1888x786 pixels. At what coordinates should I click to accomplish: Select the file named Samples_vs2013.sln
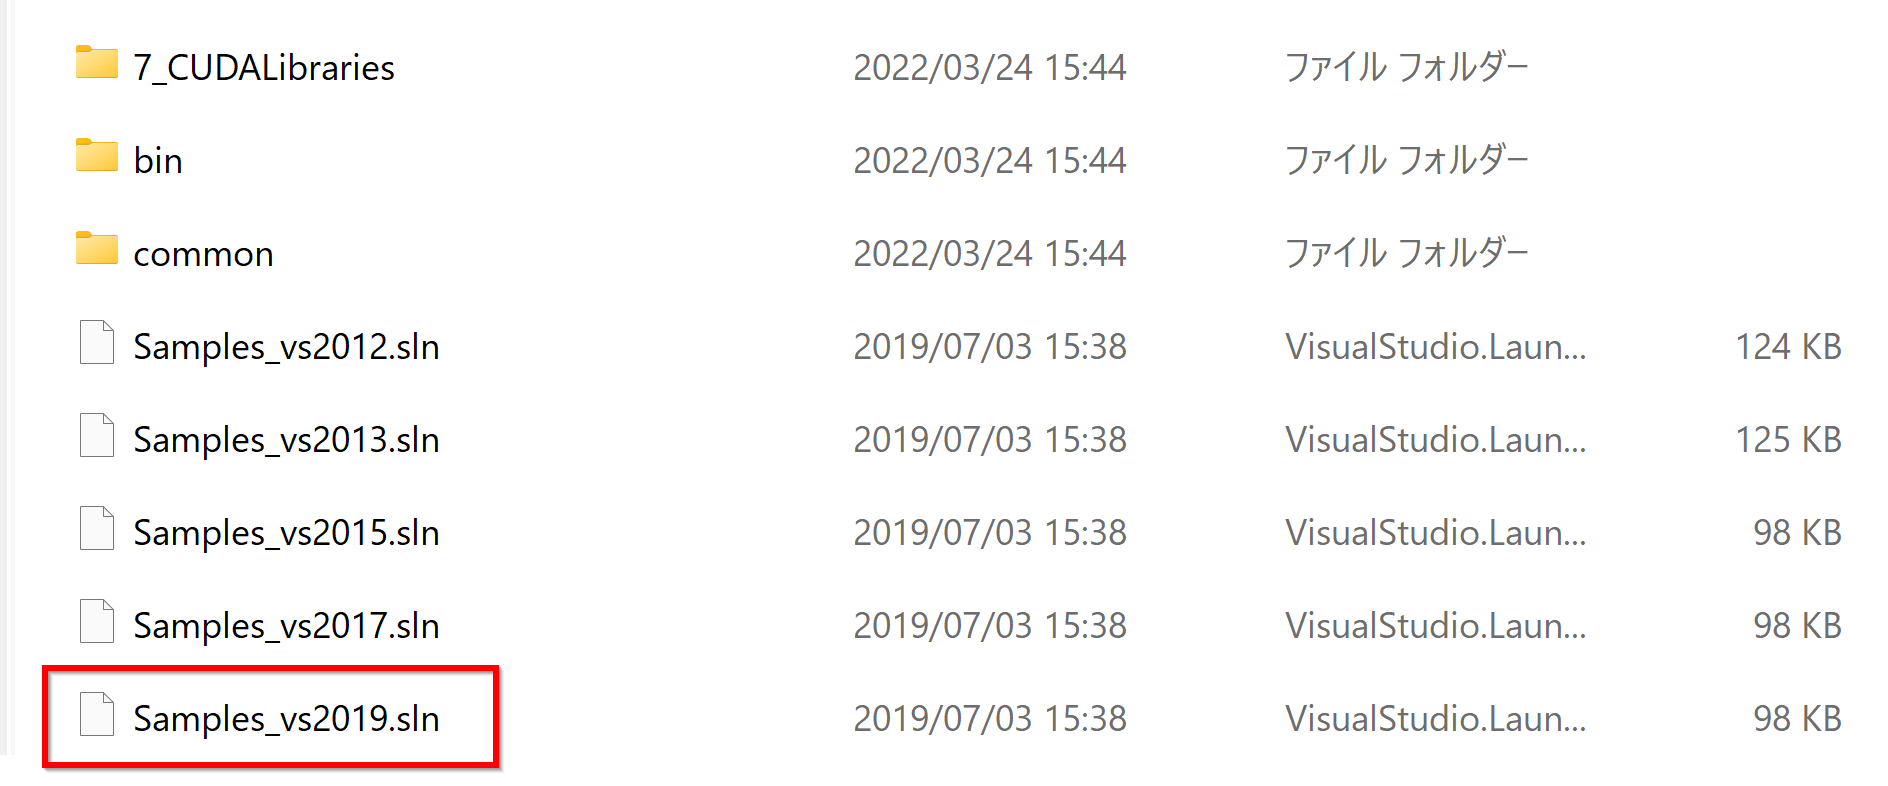pyautogui.click(x=287, y=440)
